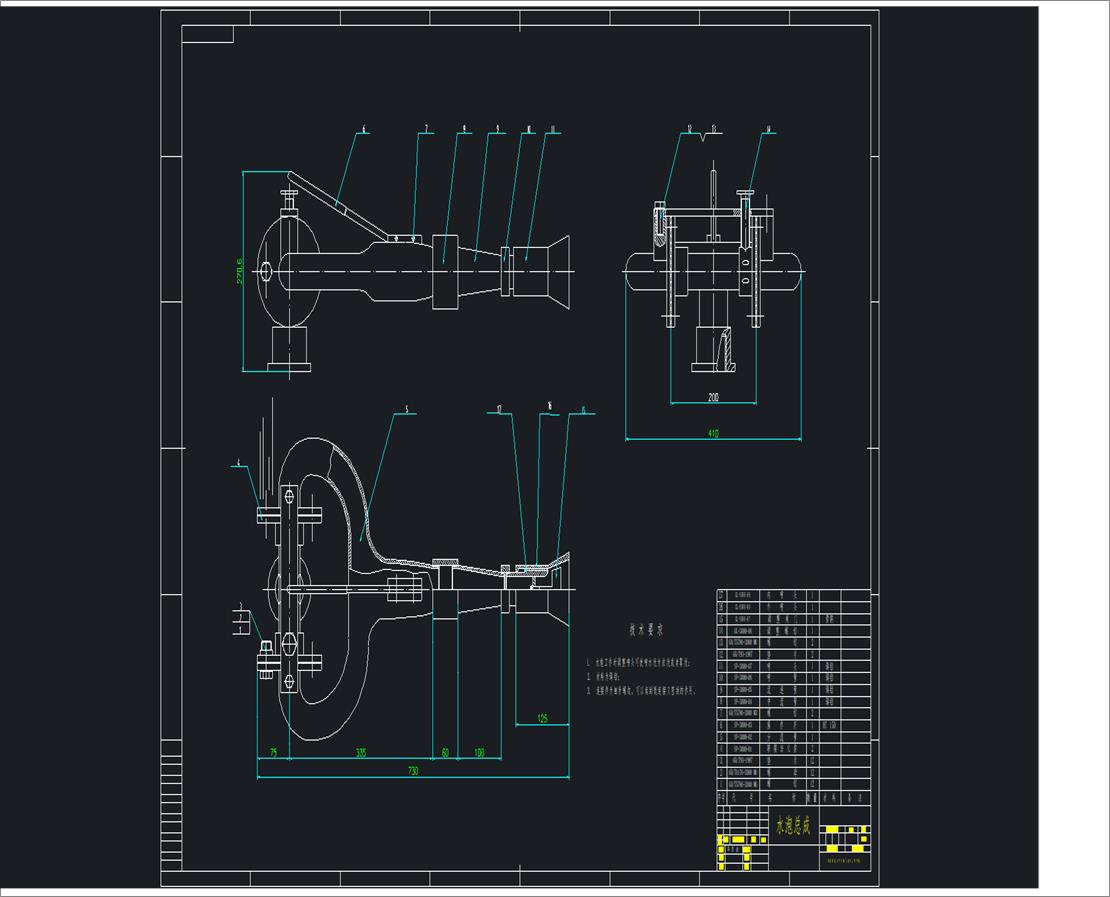
Task: Click the 100 dimension label
Action: [x=479, y=752]
